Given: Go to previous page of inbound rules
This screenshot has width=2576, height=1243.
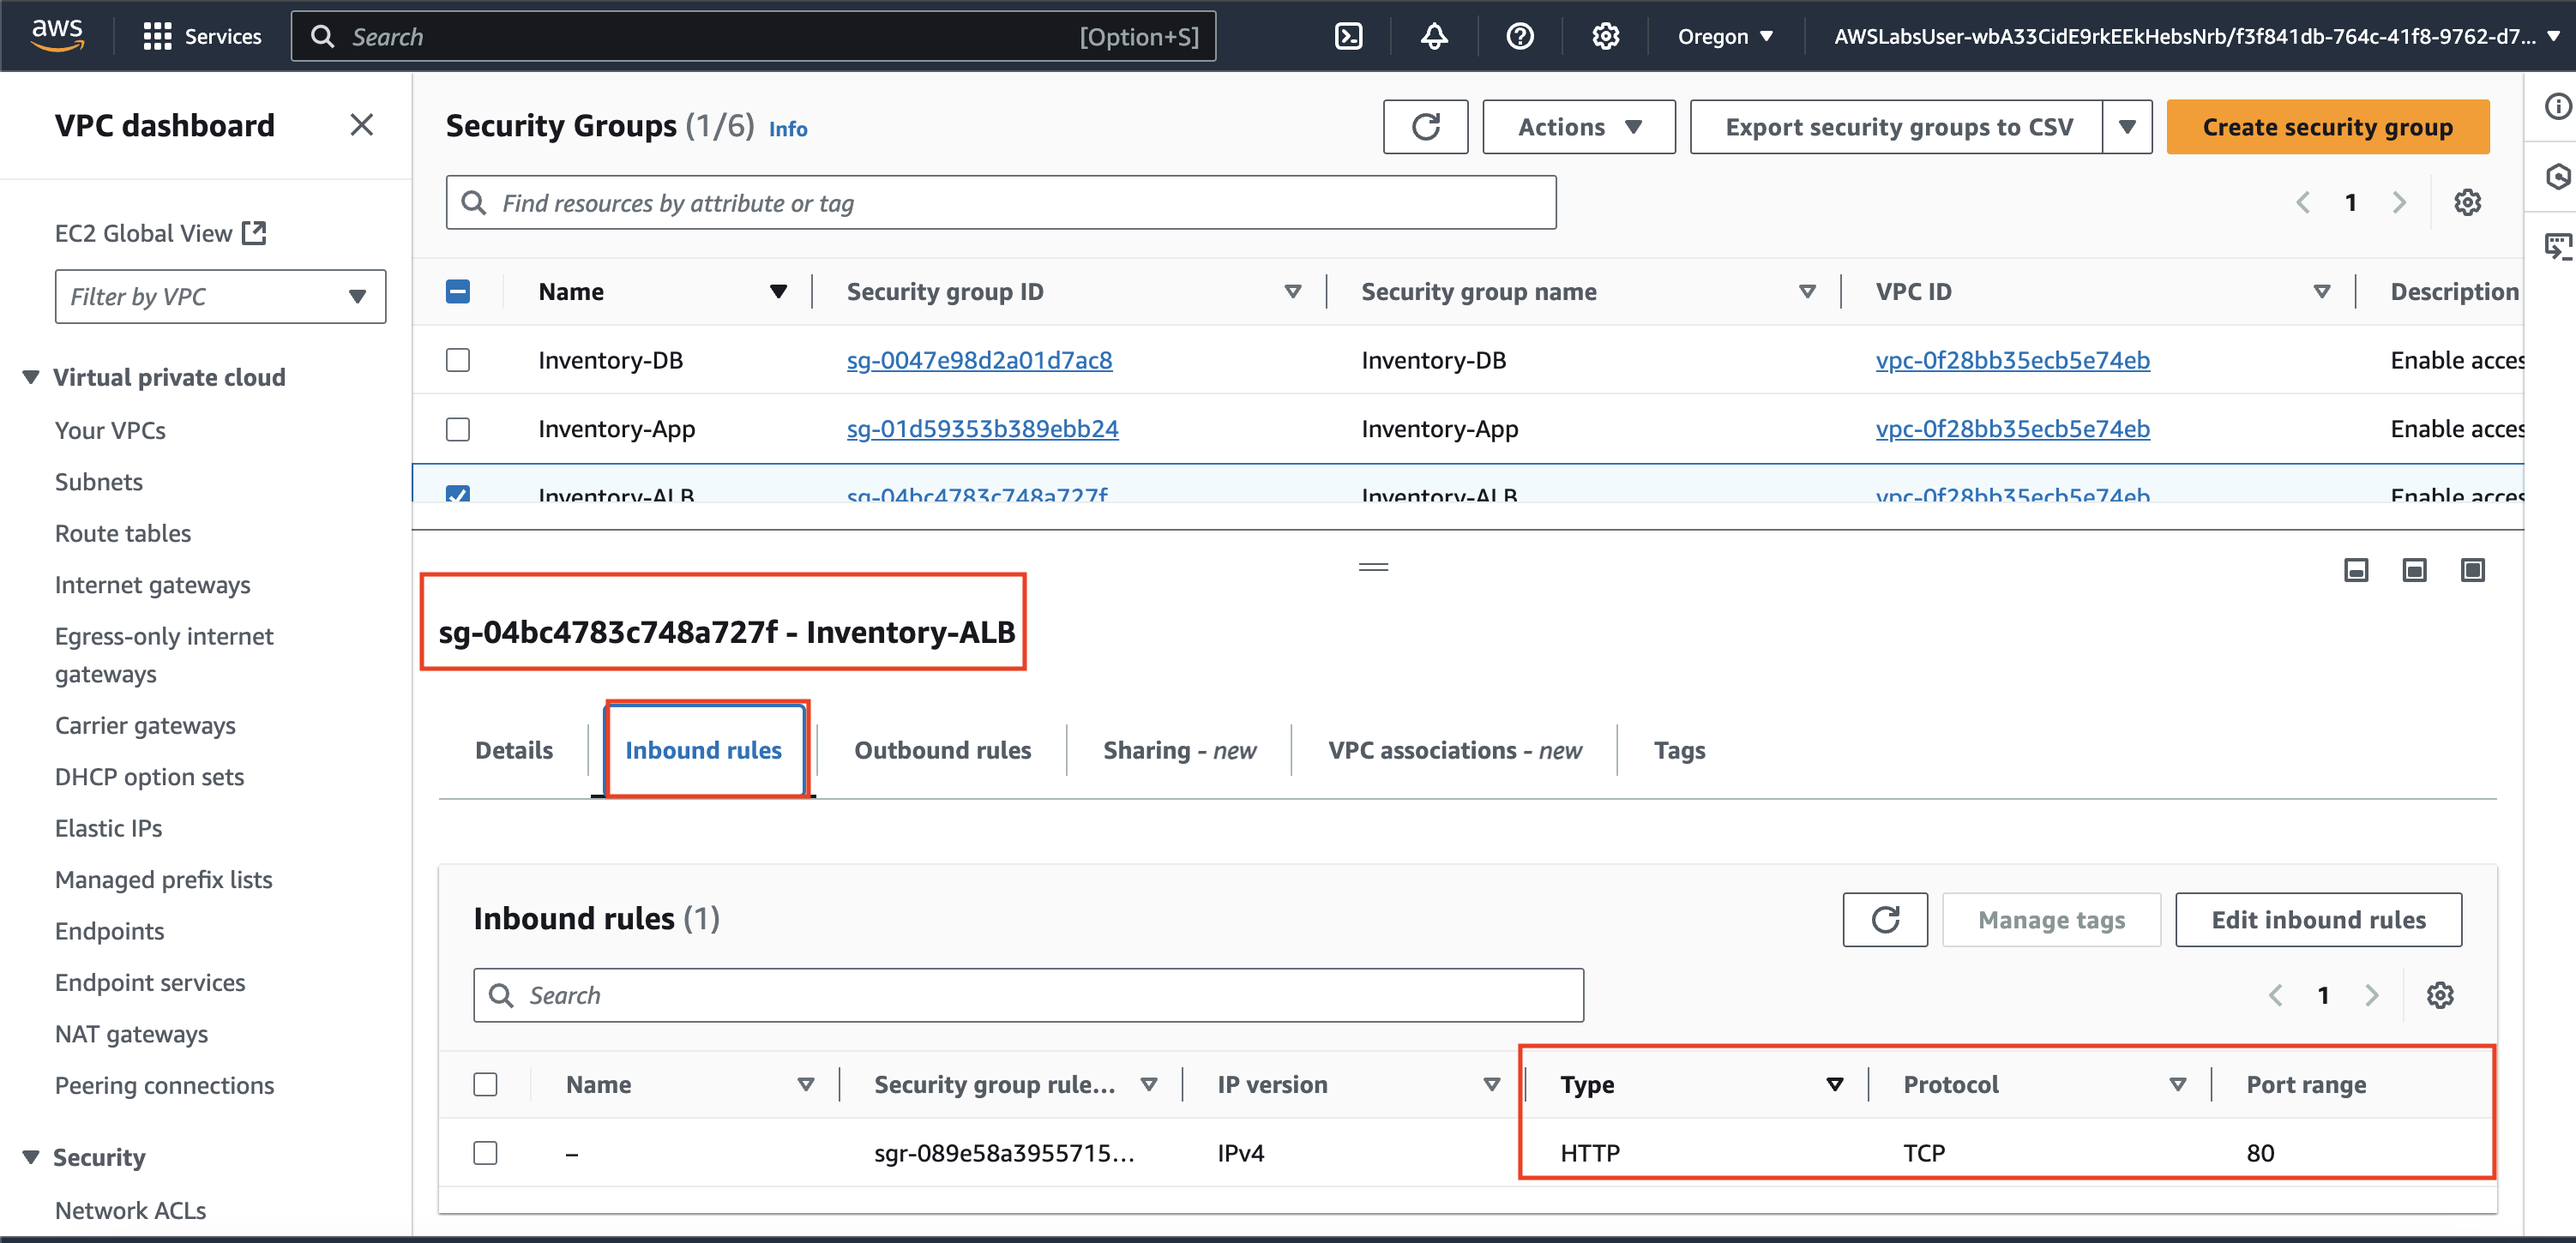Looking at the screenshot, I should point(2276,995).
